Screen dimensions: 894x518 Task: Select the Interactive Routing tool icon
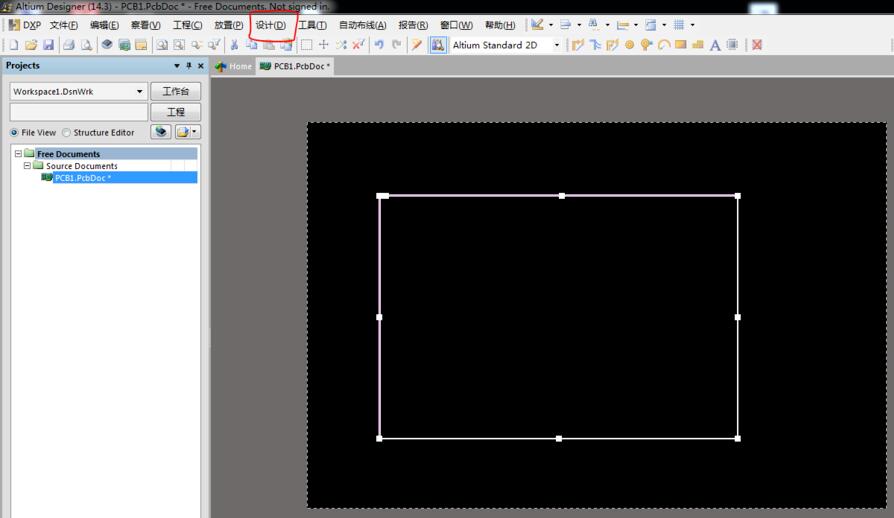tap(578, 45)
